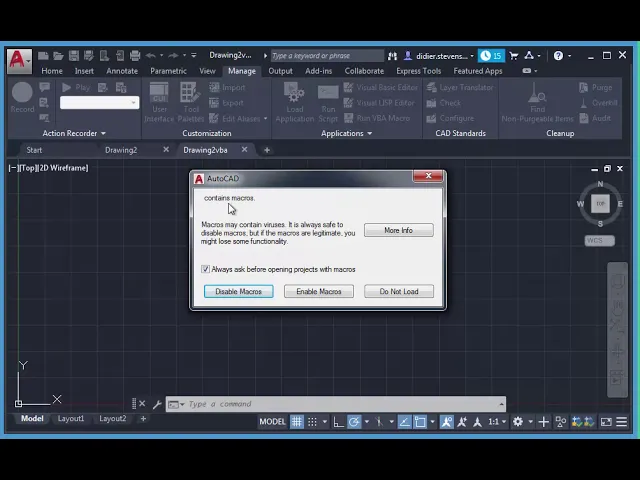Click Find Non-Purgeable Items
The image size is (640, 480).
(x=538, y=102)
